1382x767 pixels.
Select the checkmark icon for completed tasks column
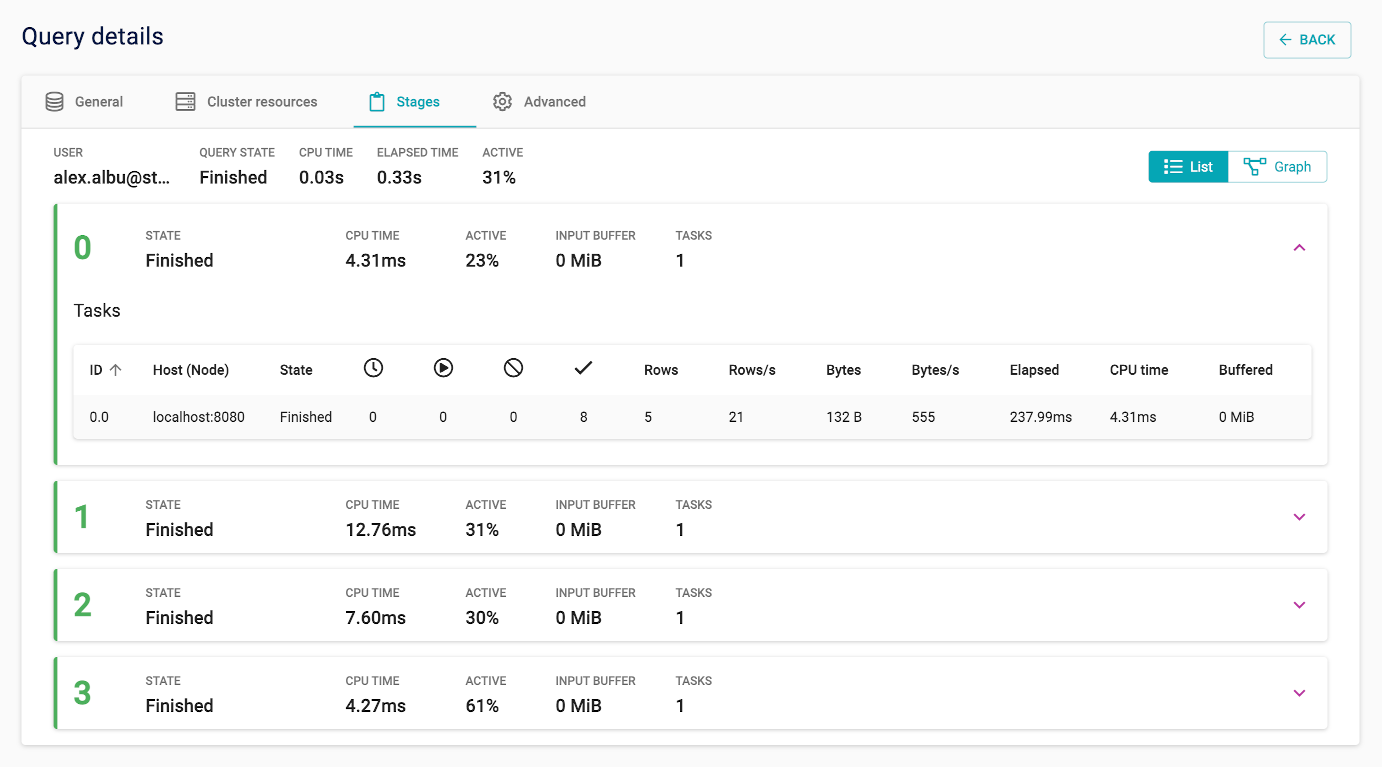pos(583,367)
